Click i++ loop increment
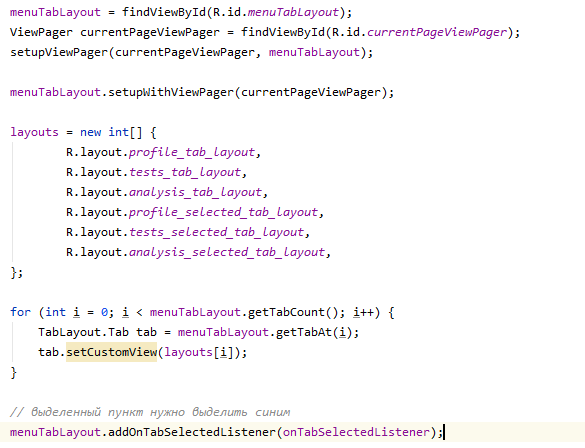Viewport: 585px width, 448px height. tap(363, 312)
